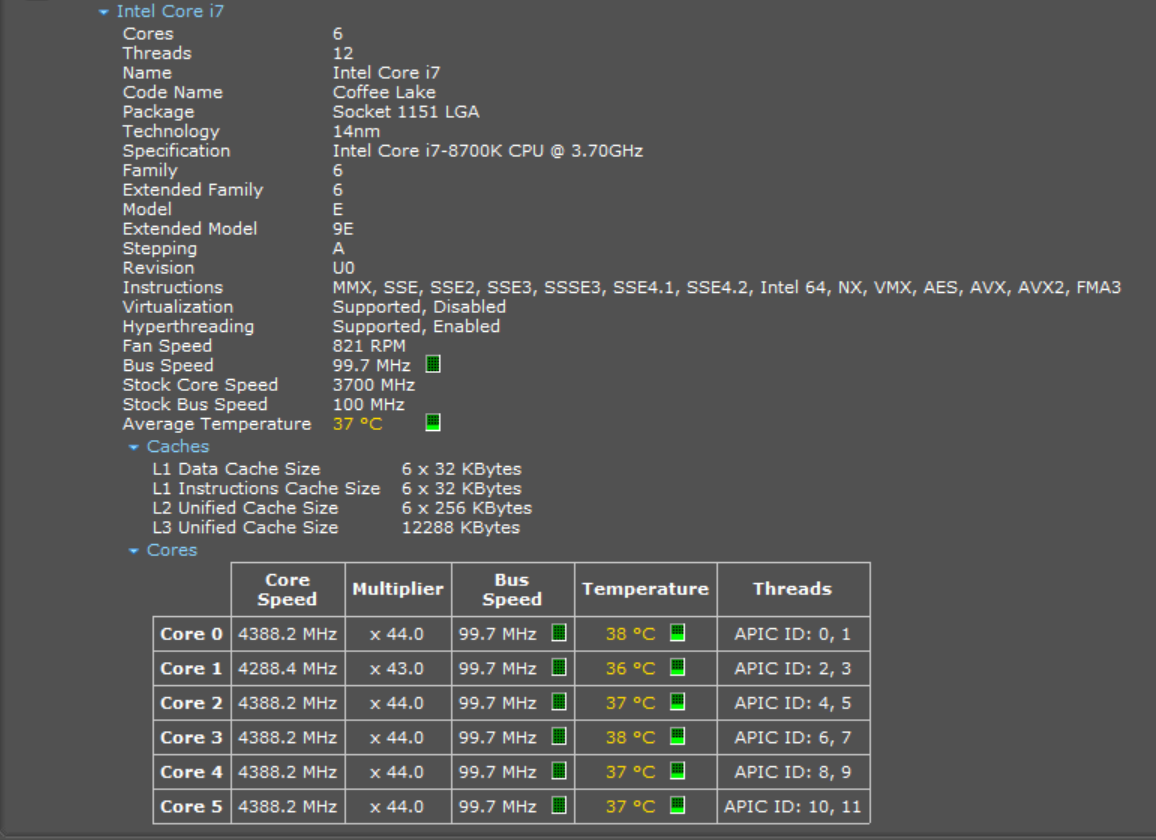
Task: Click Stock Core Speed value 3700 MHz
Action: [374, 385]
